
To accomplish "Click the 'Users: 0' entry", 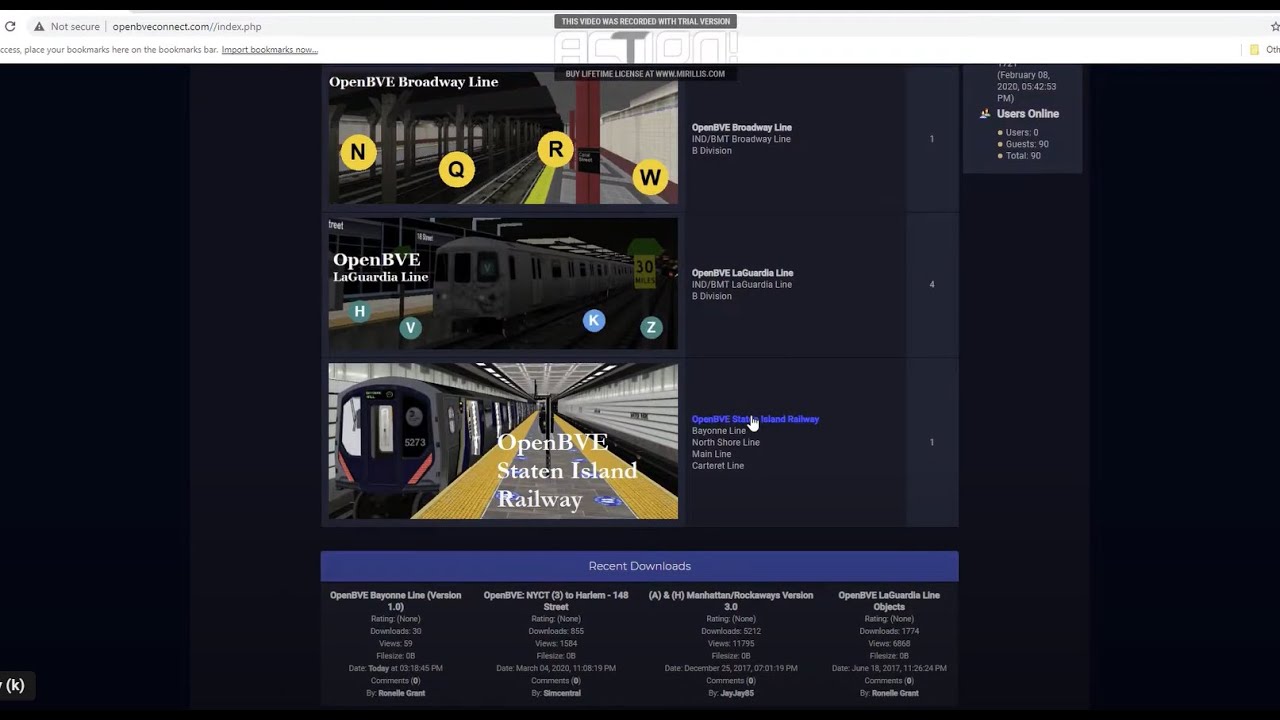I will (x=1022, y=132).
